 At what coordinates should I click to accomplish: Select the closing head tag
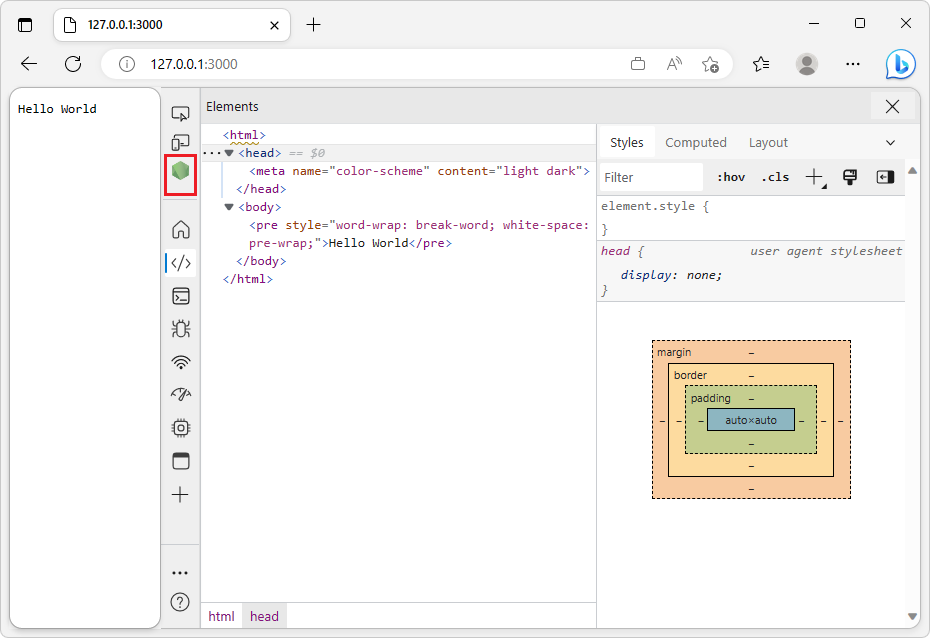tap(261, 189)
